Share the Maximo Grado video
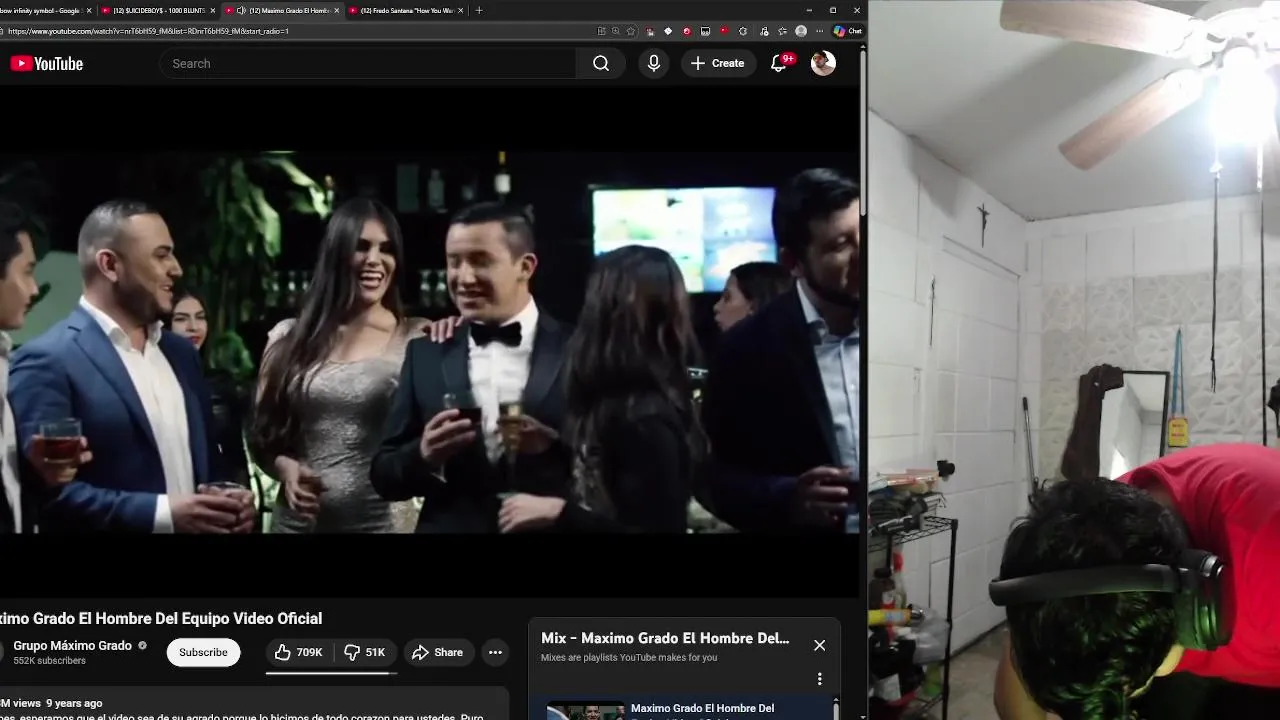Image resolution: width=1280 pixels, height=720 pixels. pyautogui.click(x=438, y=652)
